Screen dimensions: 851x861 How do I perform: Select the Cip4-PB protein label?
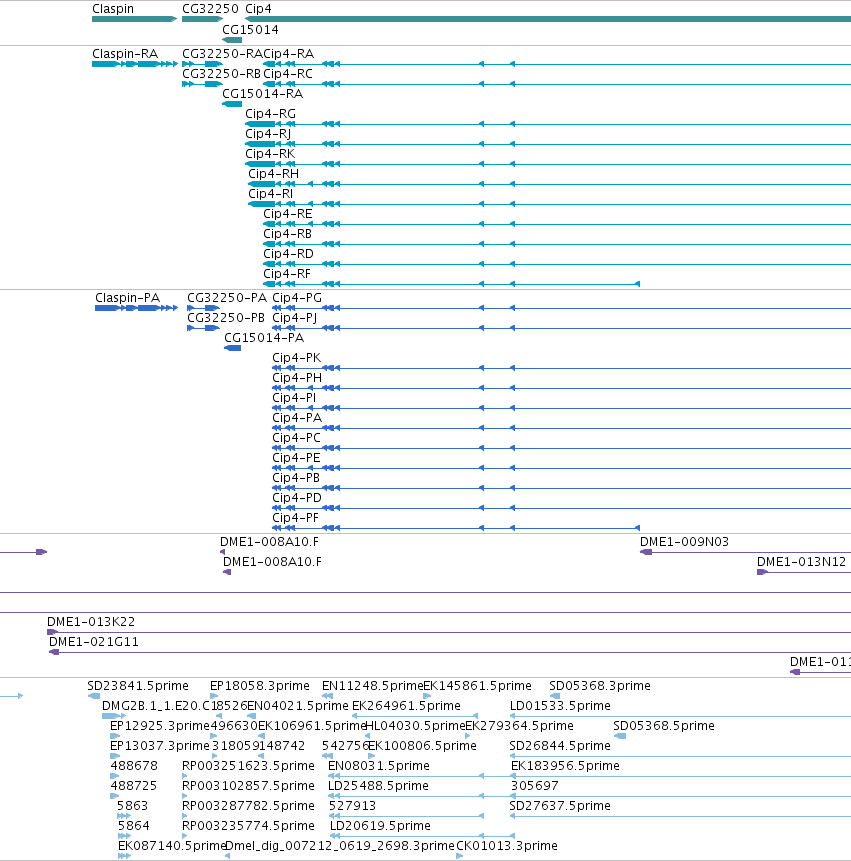click(x=296, y=478)
